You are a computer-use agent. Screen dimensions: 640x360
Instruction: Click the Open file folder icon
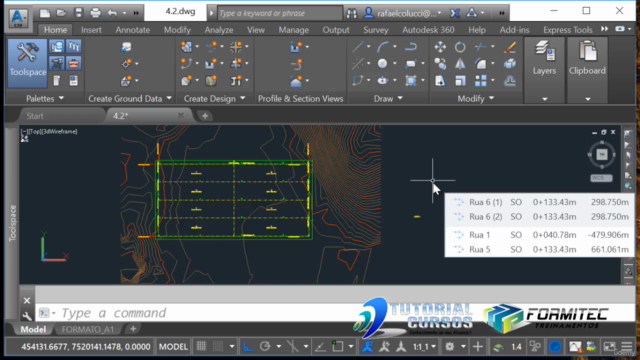(62, 13)
